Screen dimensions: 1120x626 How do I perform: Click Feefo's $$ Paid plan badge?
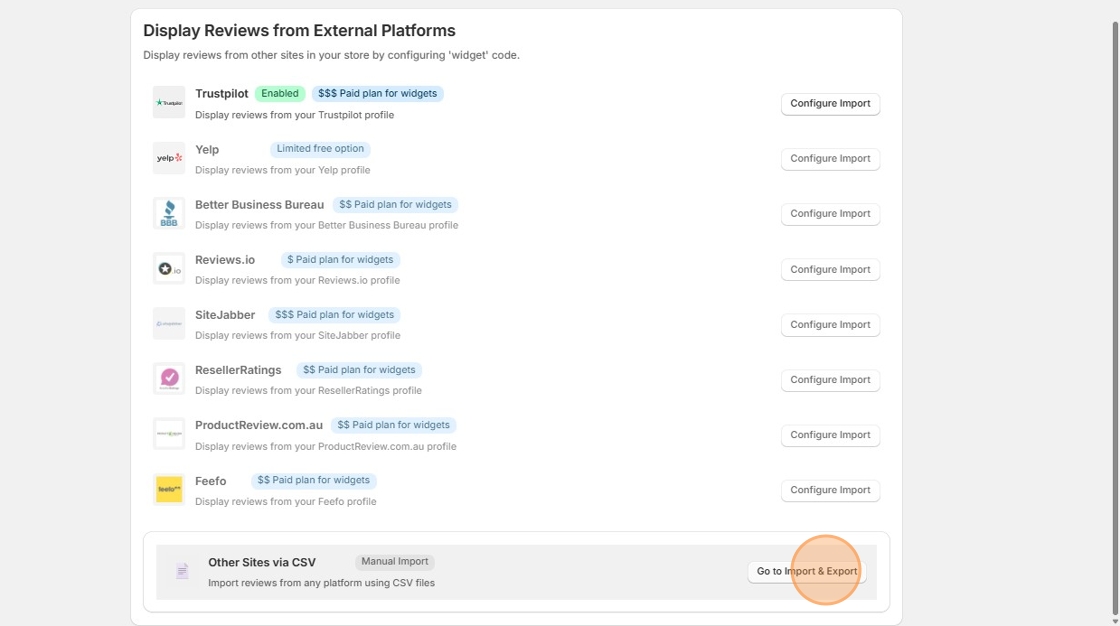[314, 480]
